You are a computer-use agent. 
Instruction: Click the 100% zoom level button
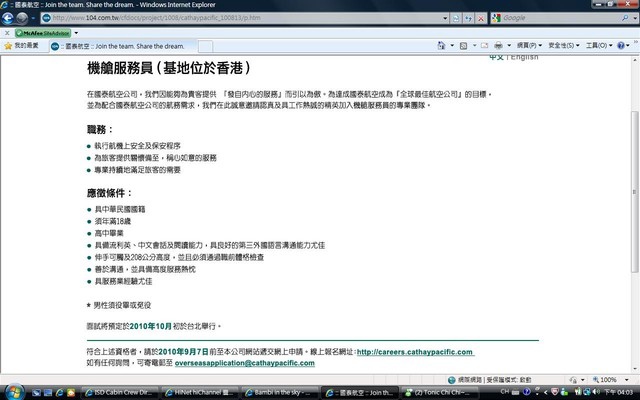point(605,380)
